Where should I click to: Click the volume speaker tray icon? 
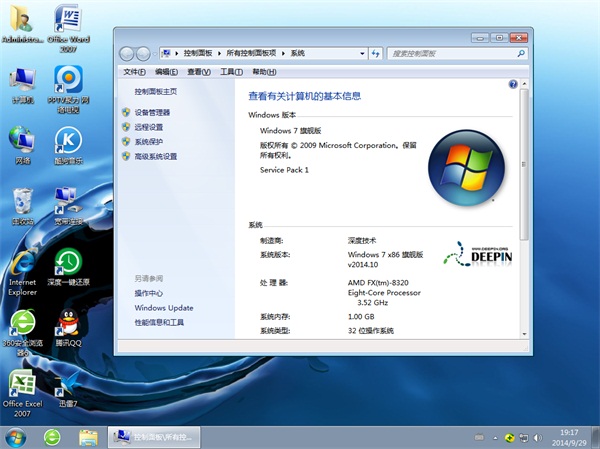538,438
